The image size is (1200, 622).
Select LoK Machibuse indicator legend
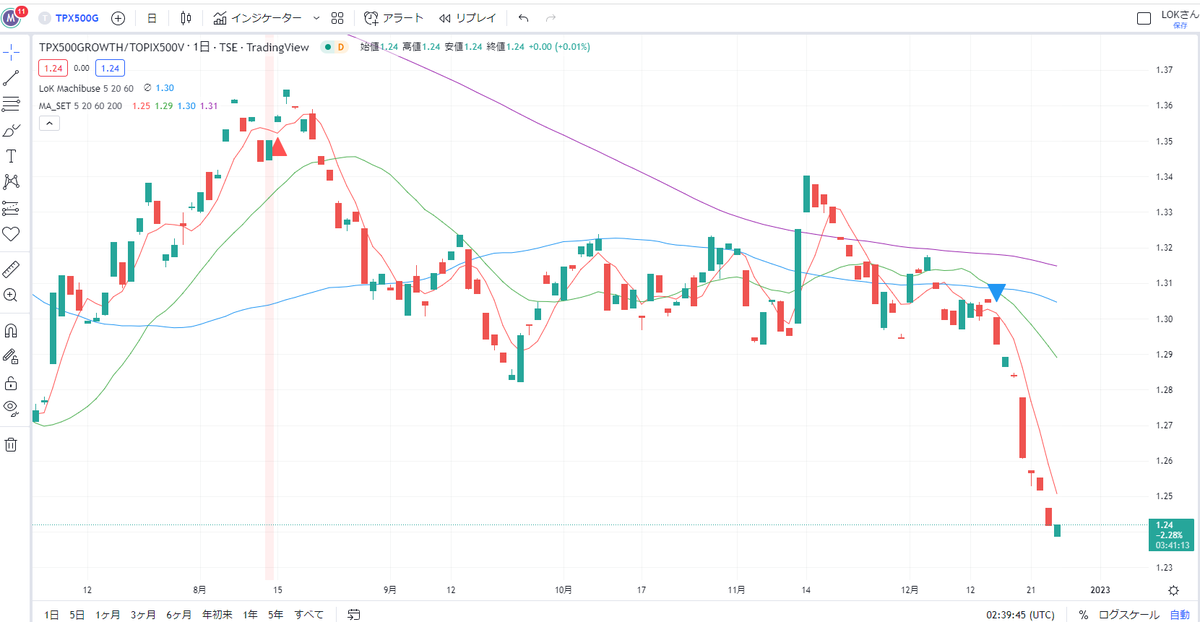[x=88, y=88]
